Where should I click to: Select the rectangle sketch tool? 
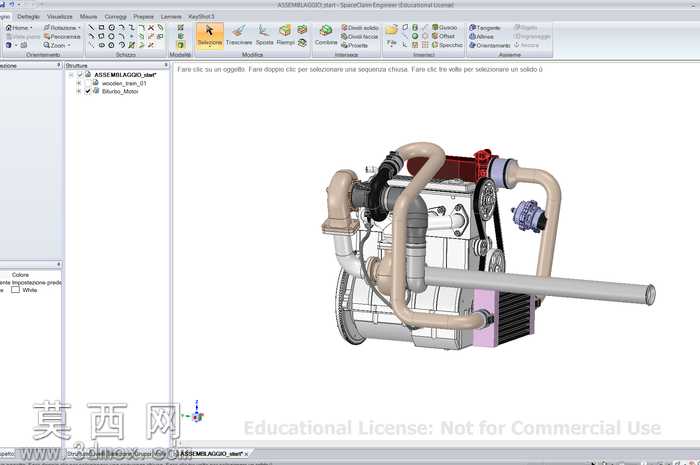click(x=101, y=28)
